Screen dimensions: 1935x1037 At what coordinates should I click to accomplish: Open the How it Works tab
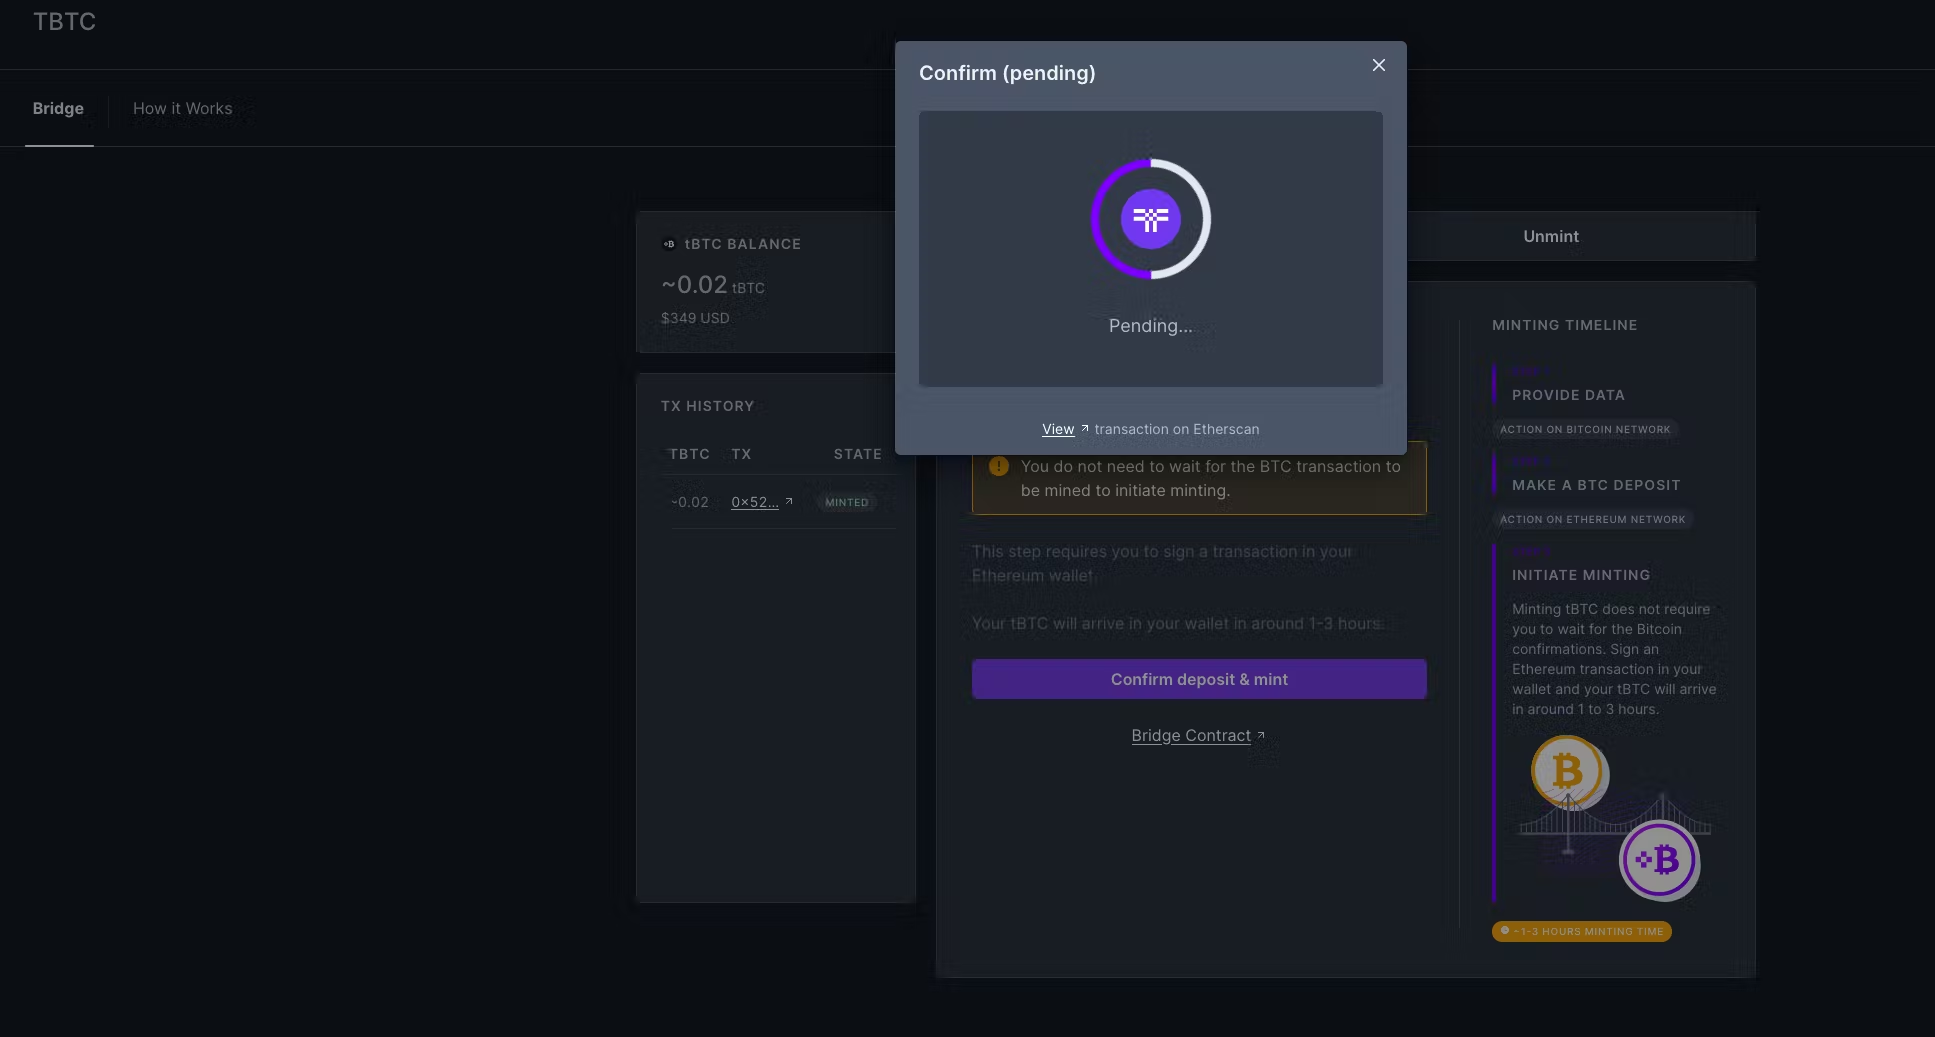(x=182, y=108)
